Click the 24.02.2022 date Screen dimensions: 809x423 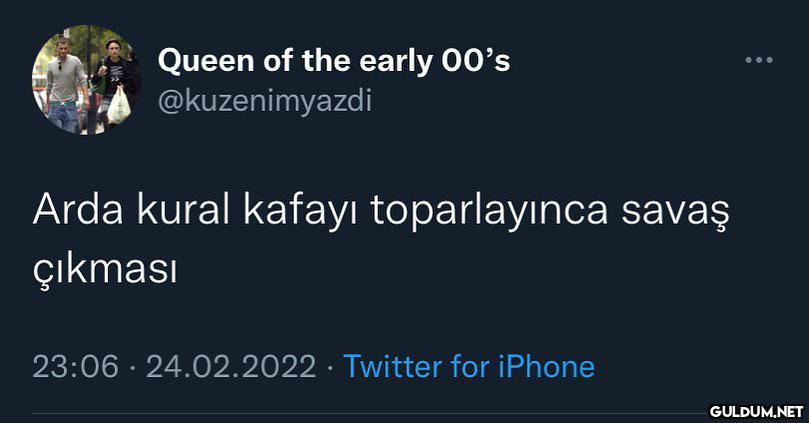point(231,366)
